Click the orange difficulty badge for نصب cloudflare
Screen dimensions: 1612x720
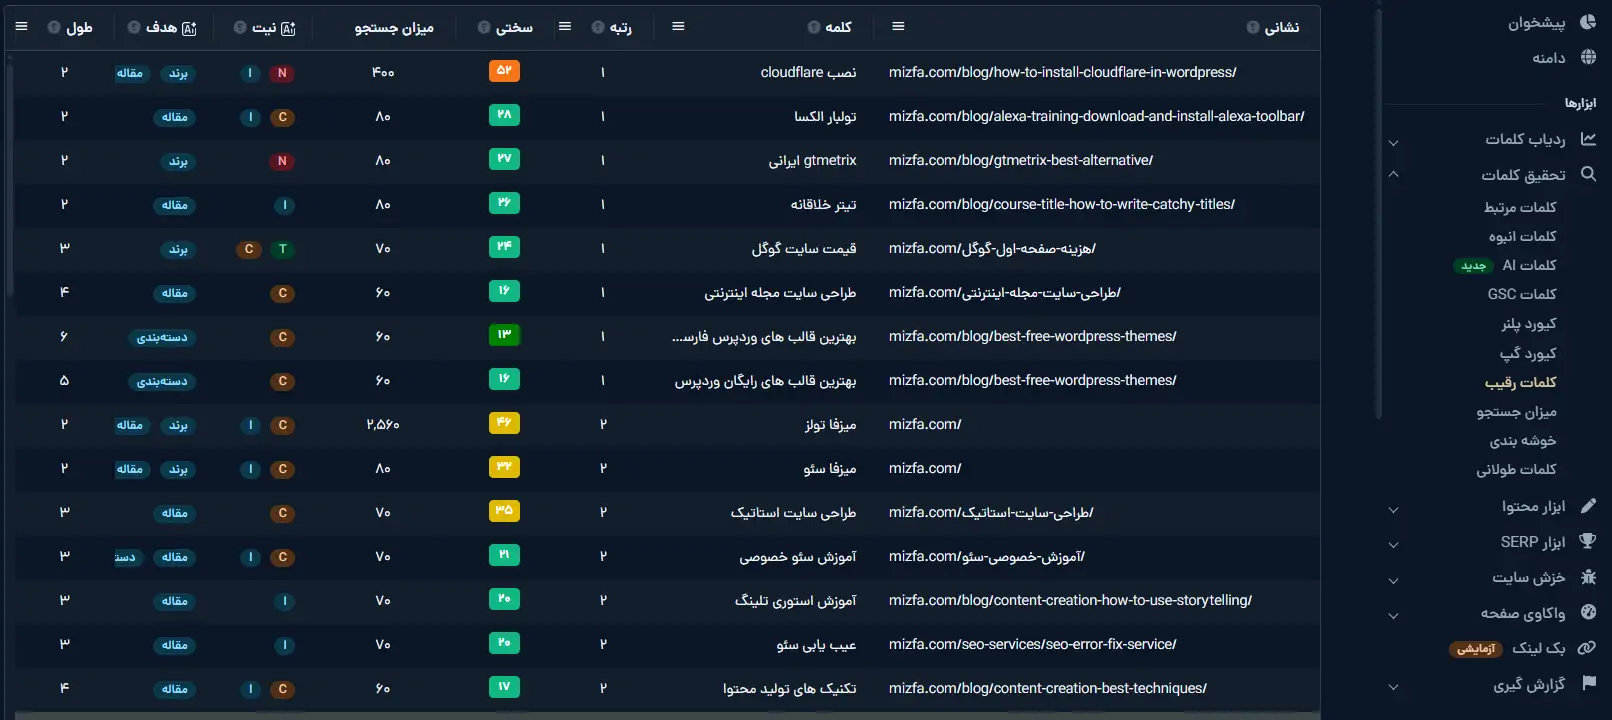point(504,71)
